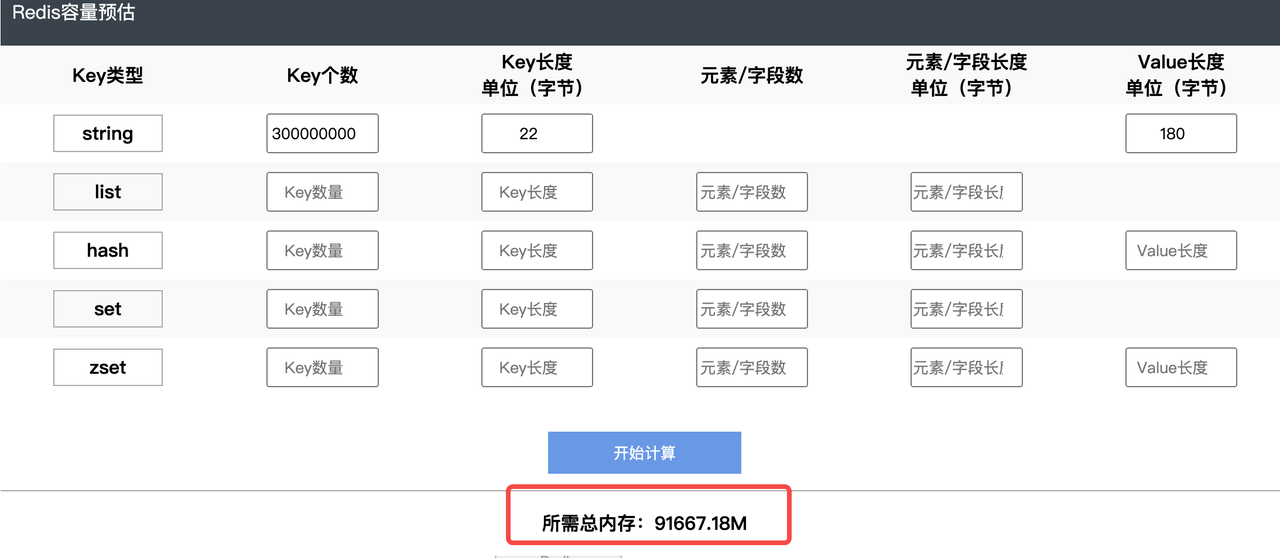The width and height of the screenshot is (1280, 558).
Task: Click the set row Key数量 input
Action: (x=322, y=309)
